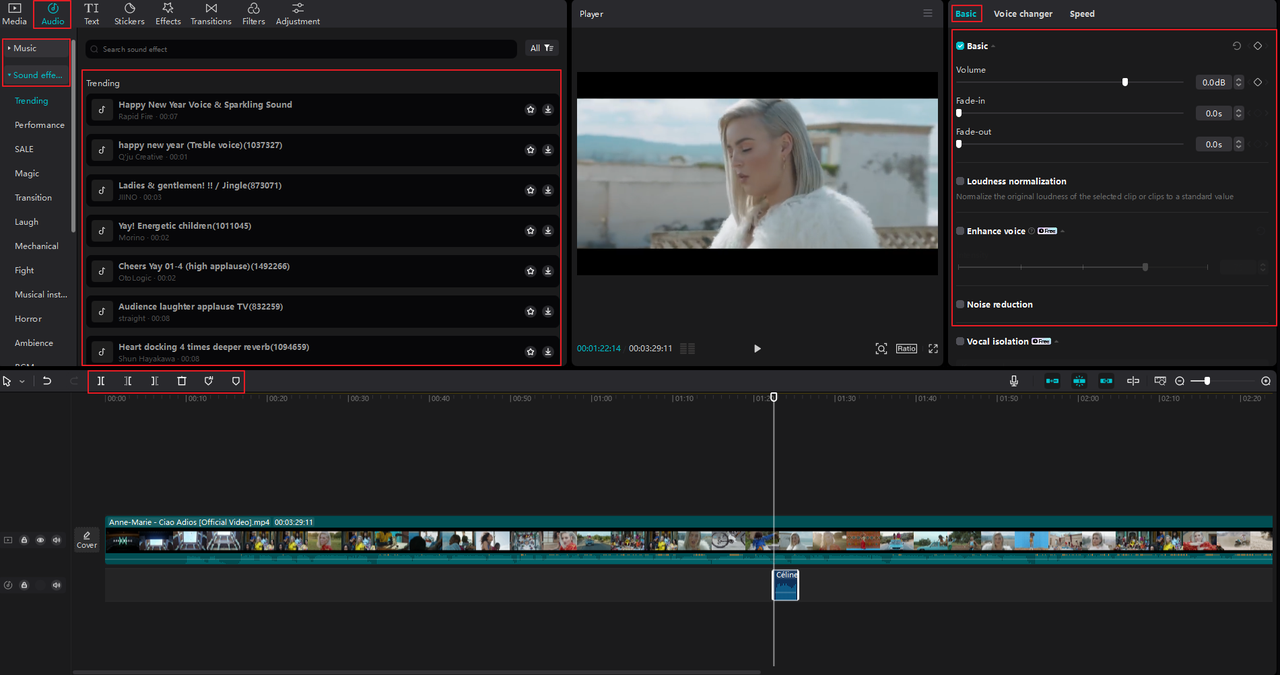The height and width of the screenshot is (675, 1280).
Task: Toggle auto snapping in timeline toolbar
Action: pos(1079,381)
